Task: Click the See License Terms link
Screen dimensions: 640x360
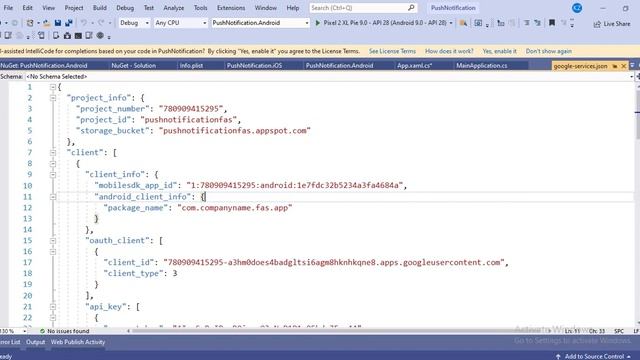Action: [392, 51]
